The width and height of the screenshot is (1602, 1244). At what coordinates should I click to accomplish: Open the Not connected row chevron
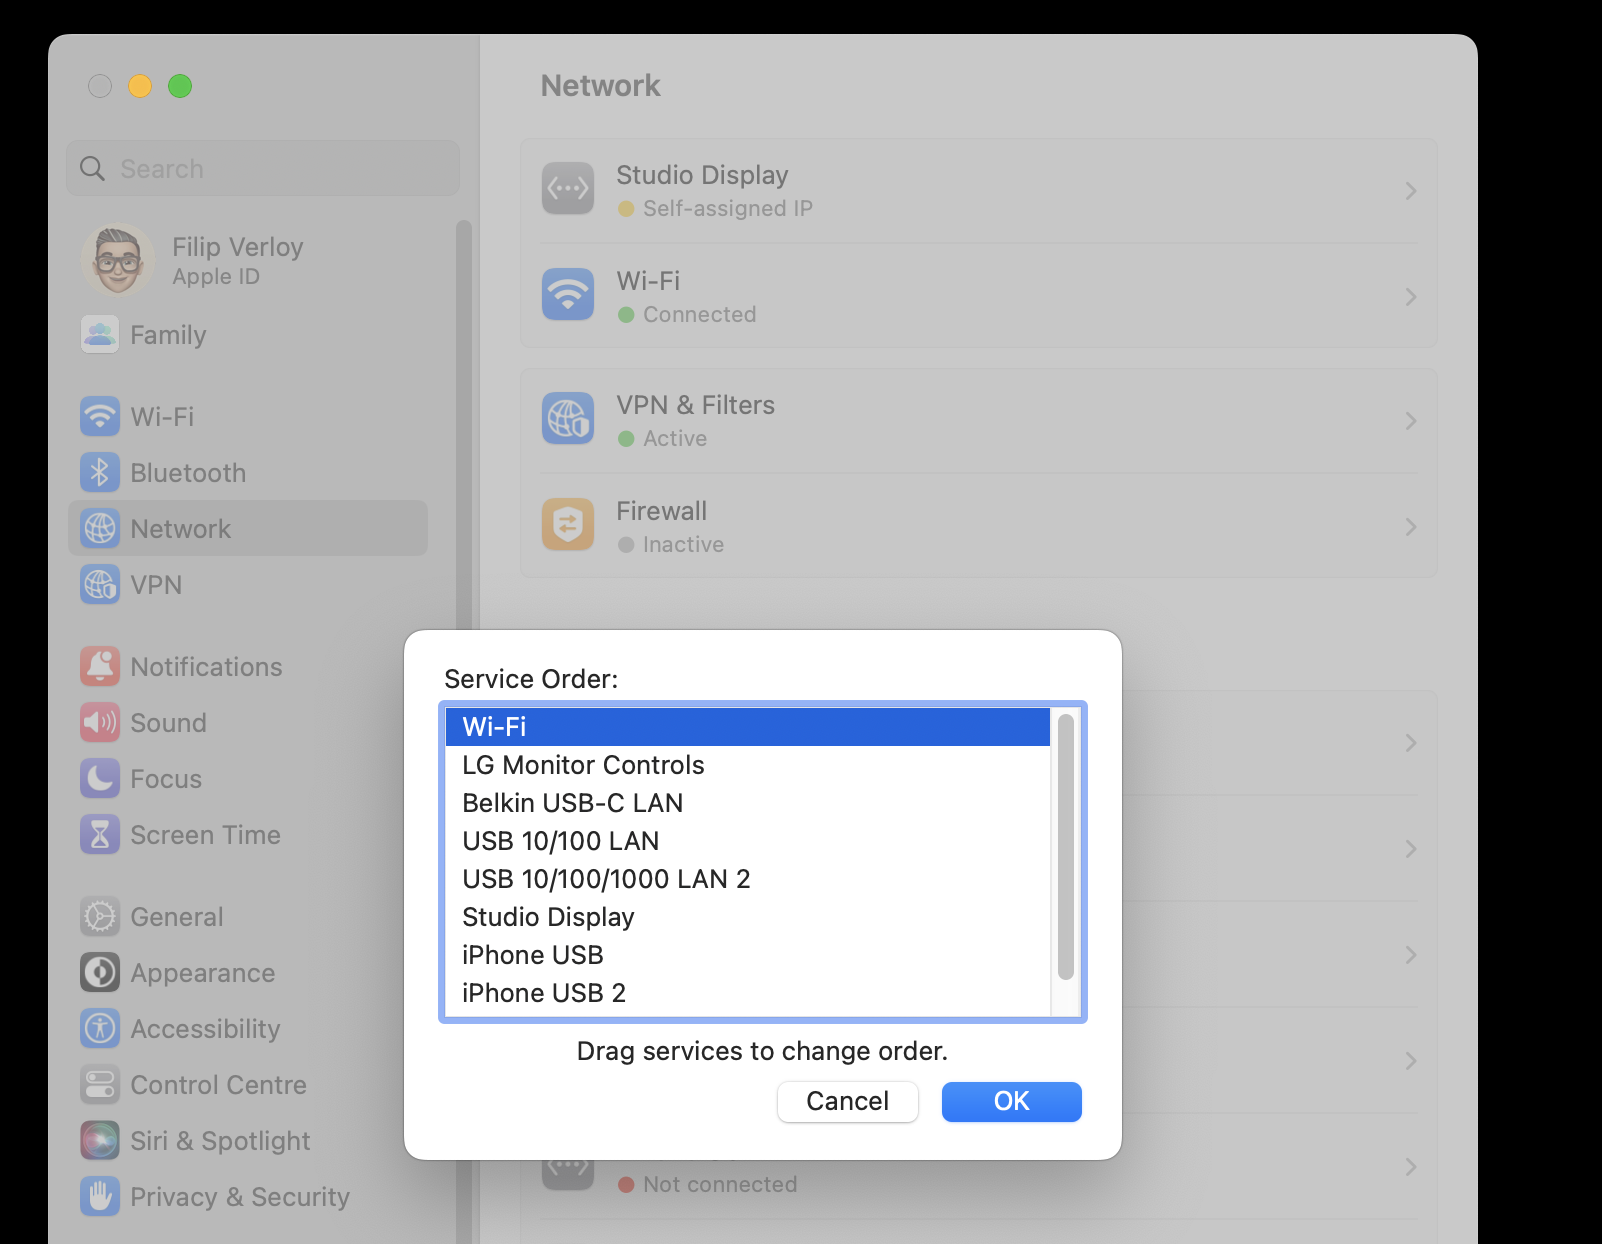pyautogui.click(x=1410, y=1166)
